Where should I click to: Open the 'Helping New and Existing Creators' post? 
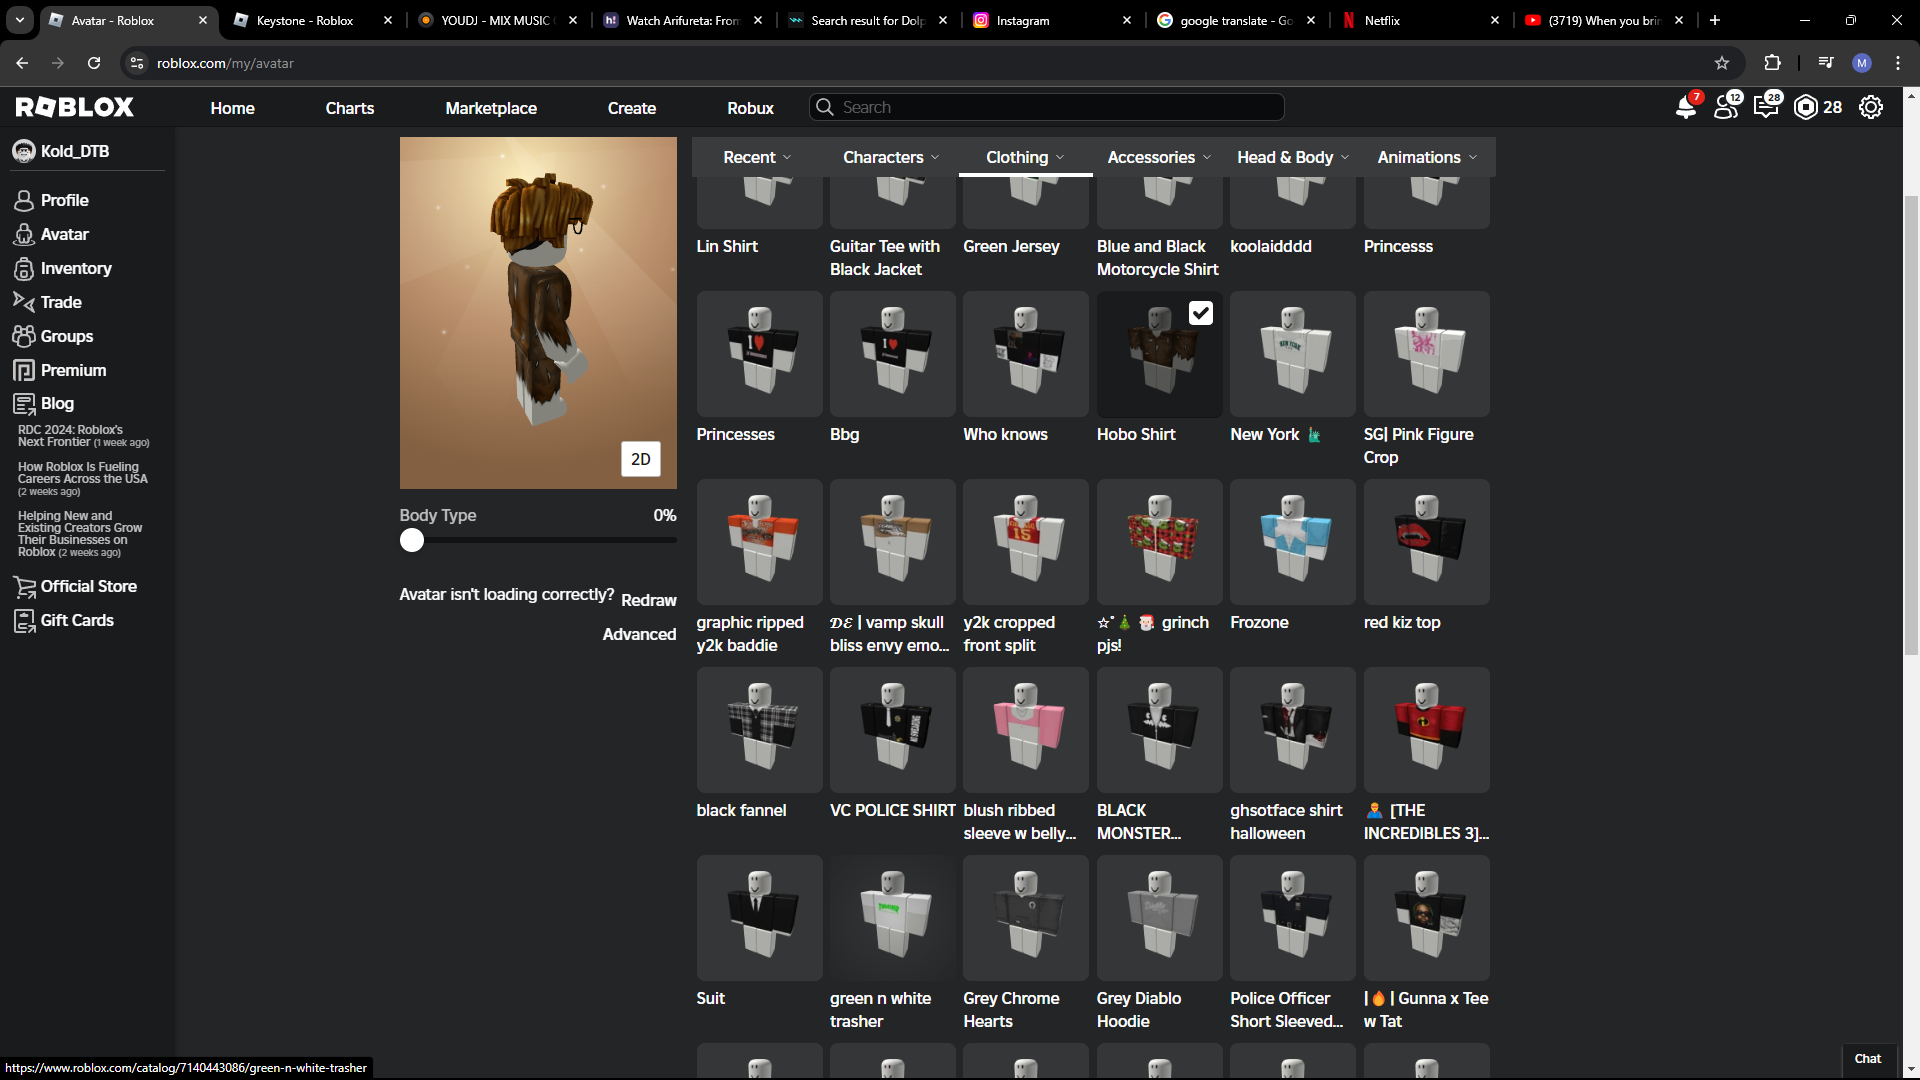tap(80, 534)
